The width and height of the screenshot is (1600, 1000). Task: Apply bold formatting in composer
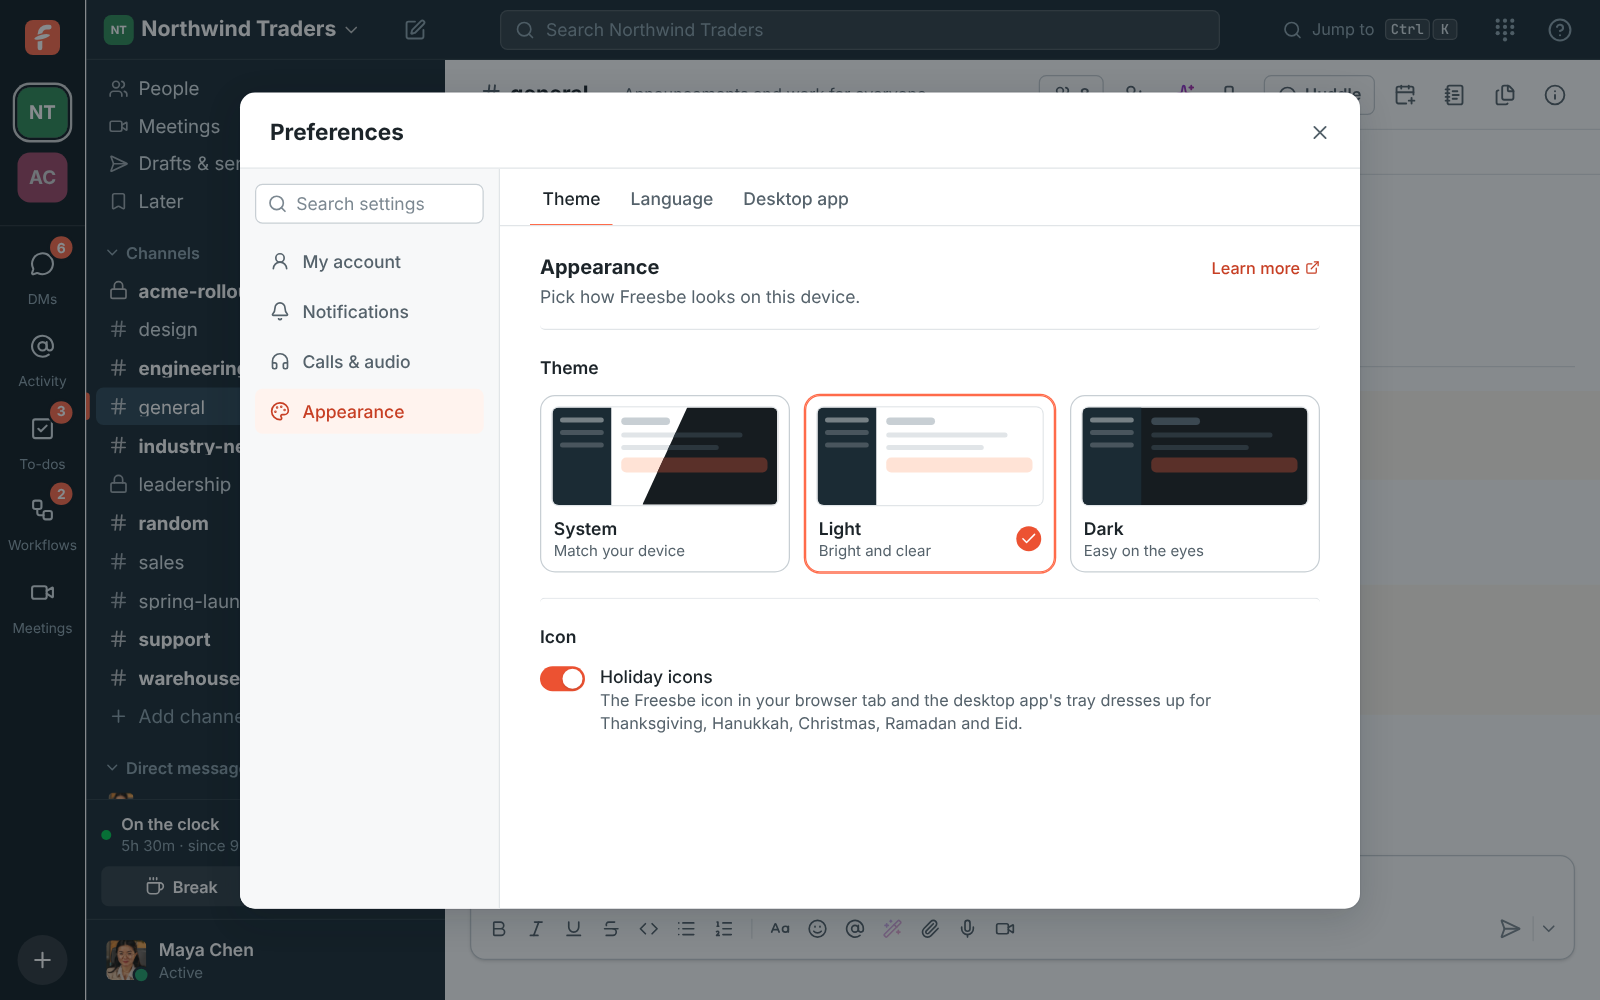point(499,929)
